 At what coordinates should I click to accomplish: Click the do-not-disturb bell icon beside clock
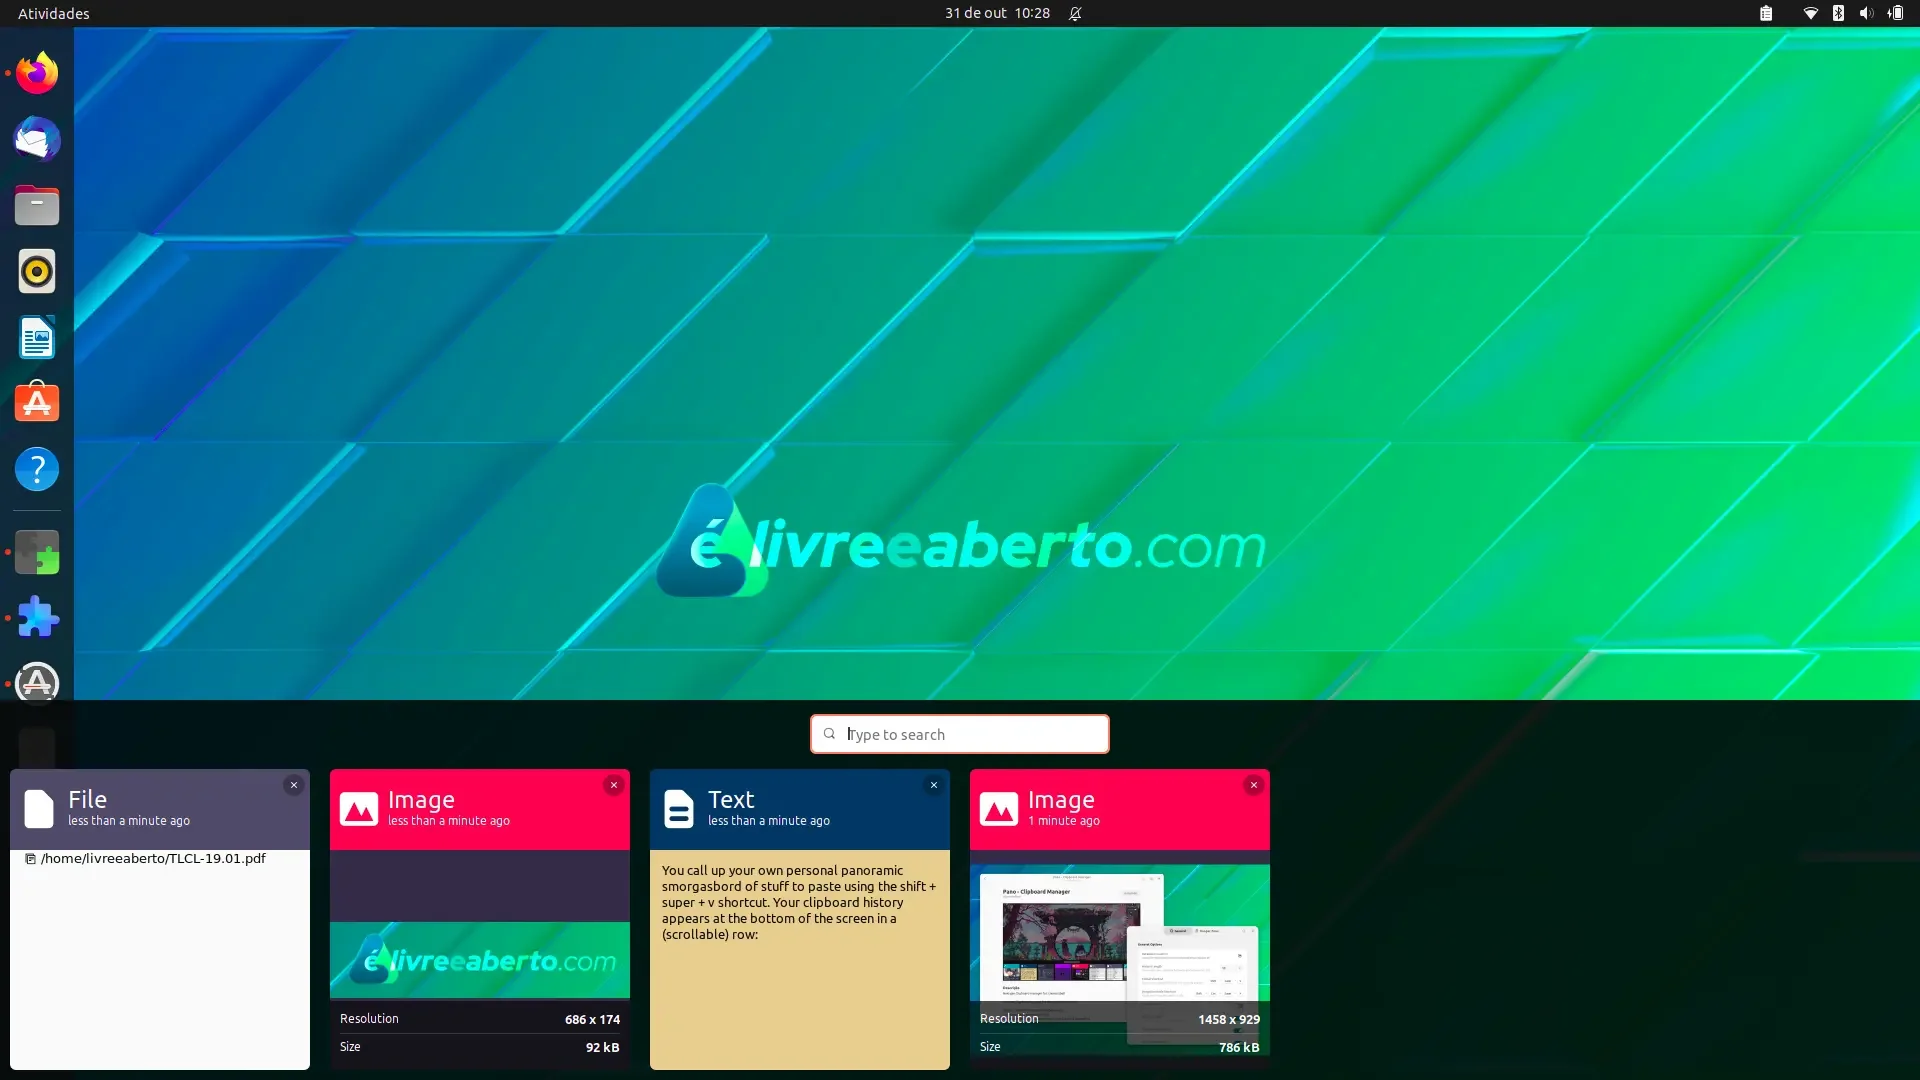(x=1075, y=14)
